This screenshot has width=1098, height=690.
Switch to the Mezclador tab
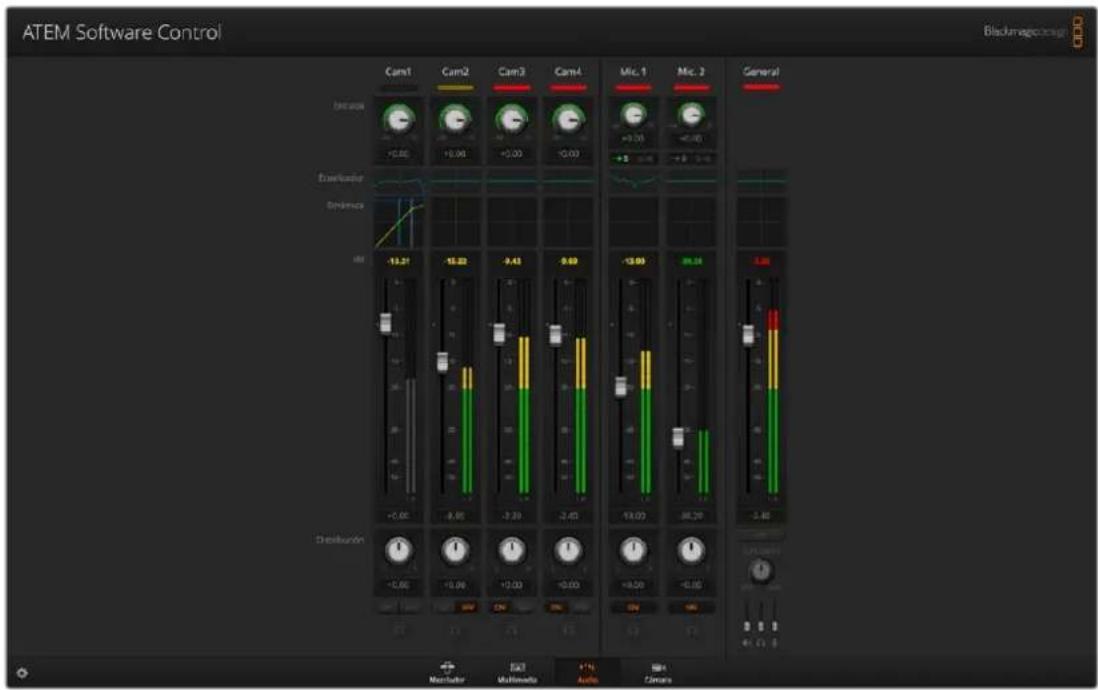pos(447,672)
